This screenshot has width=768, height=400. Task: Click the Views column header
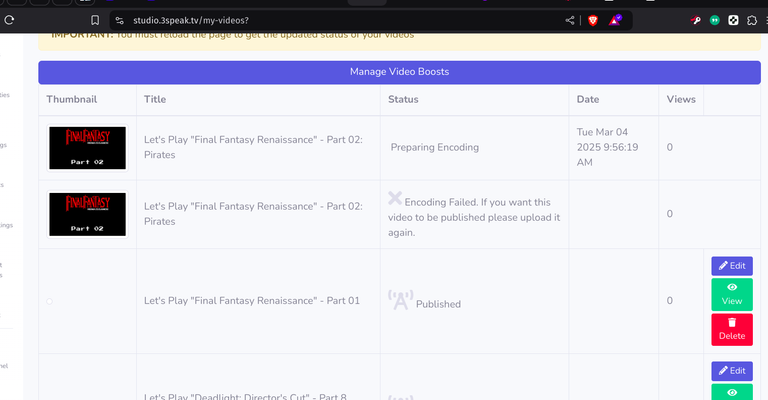(681, 99)
